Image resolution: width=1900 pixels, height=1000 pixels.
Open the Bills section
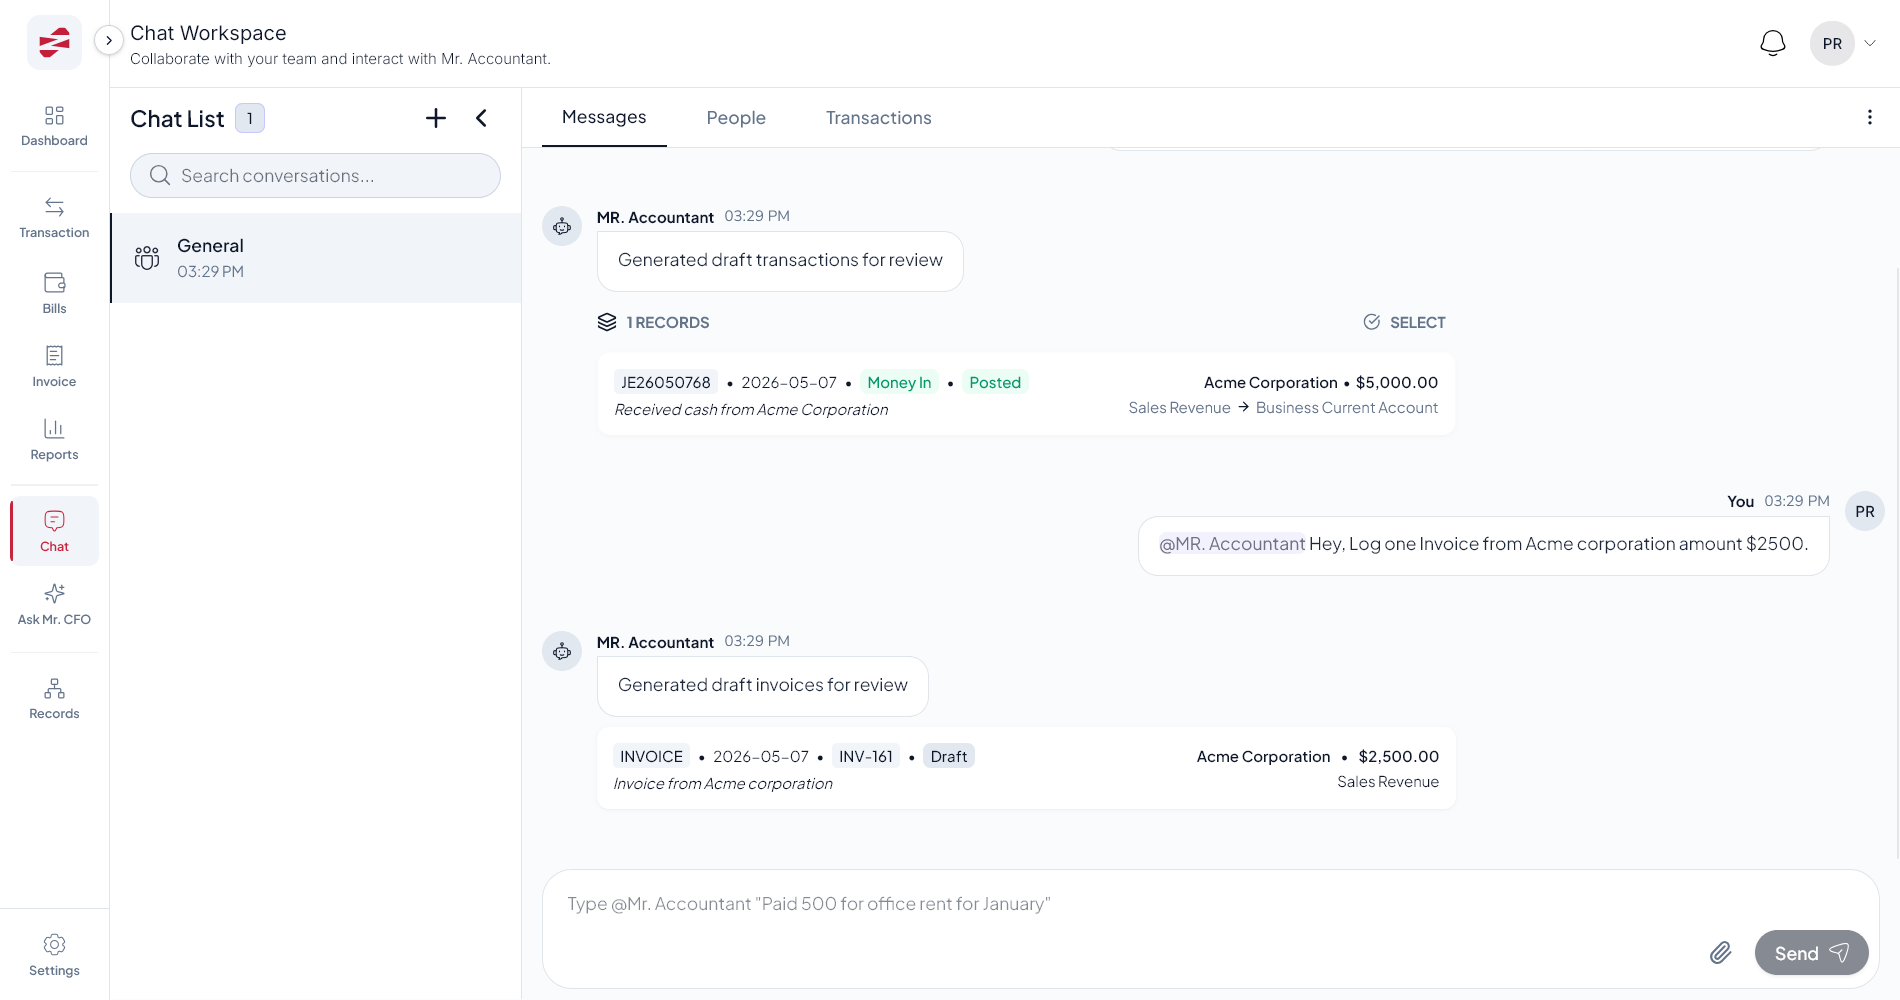[x=54, y=294]
